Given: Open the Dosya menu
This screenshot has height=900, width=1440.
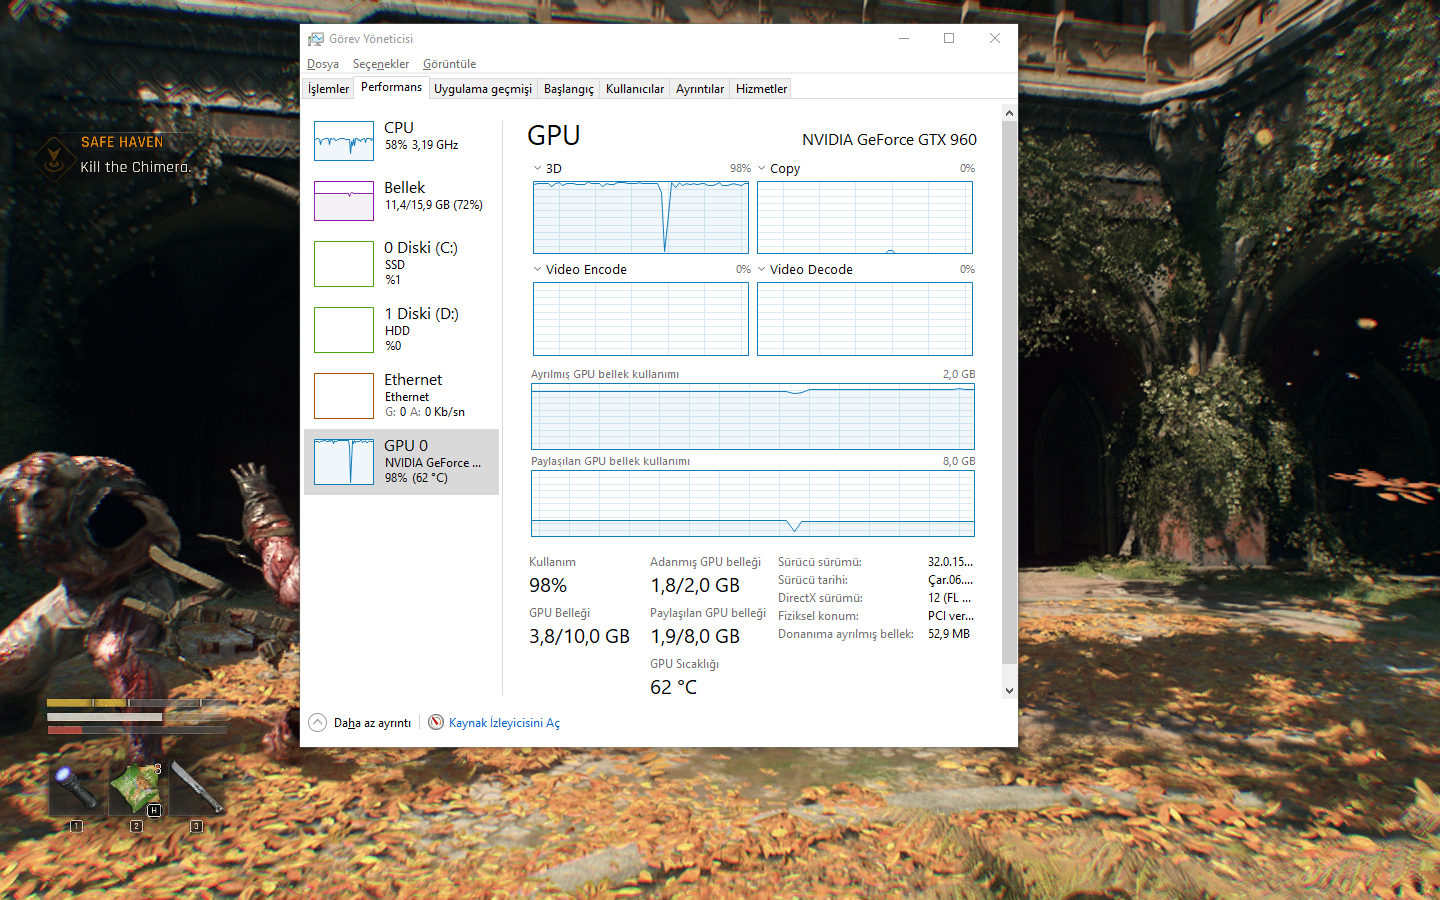Looking at the screenshot, I should [x=323, y=64].
